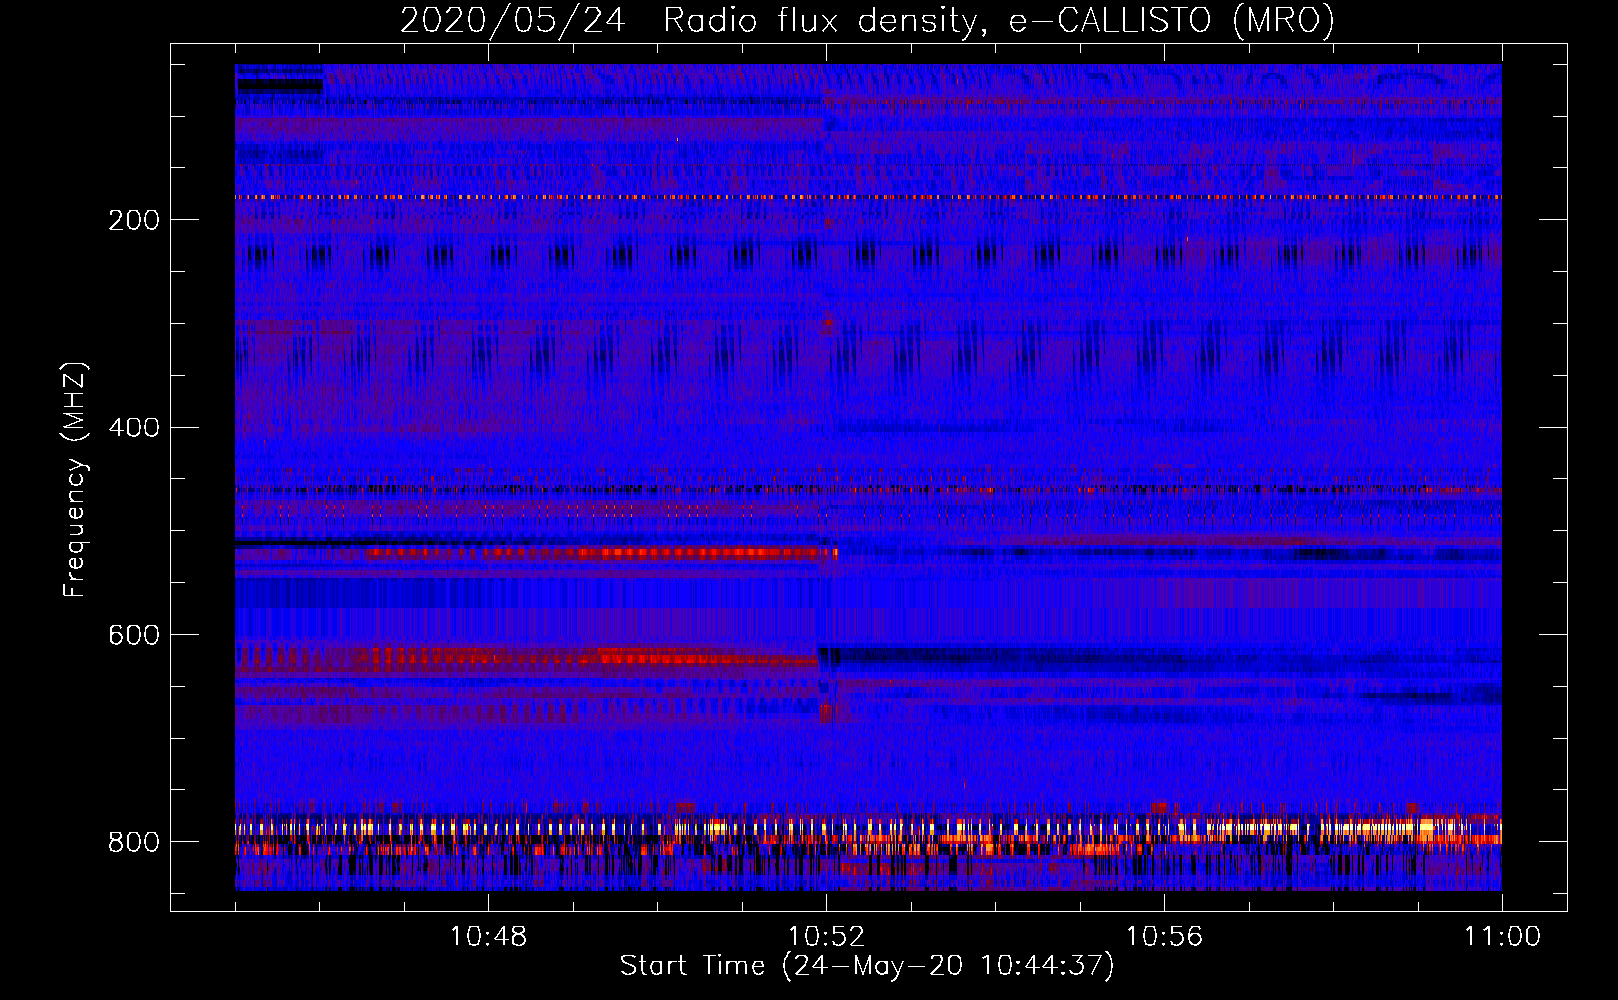Click the '10:56' time axis label
The image size is (1618, 1000).
coord(1164,937)
